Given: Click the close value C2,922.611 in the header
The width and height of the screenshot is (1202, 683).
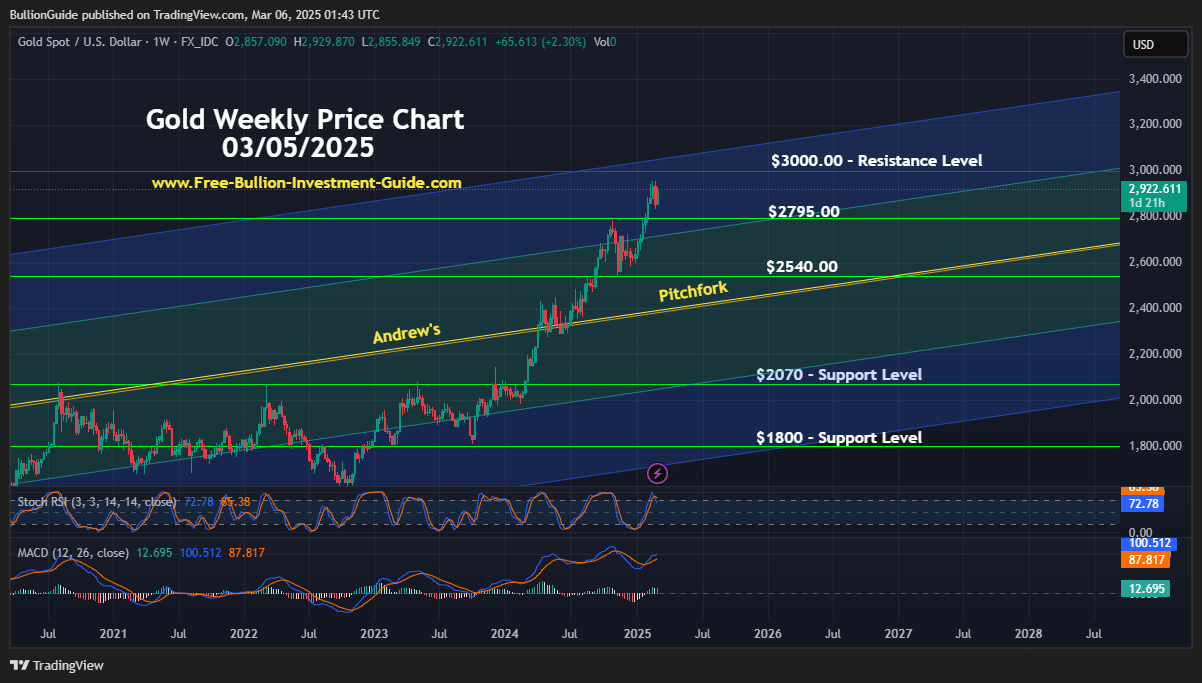Looking at the screenshot, I should point(458,42).
